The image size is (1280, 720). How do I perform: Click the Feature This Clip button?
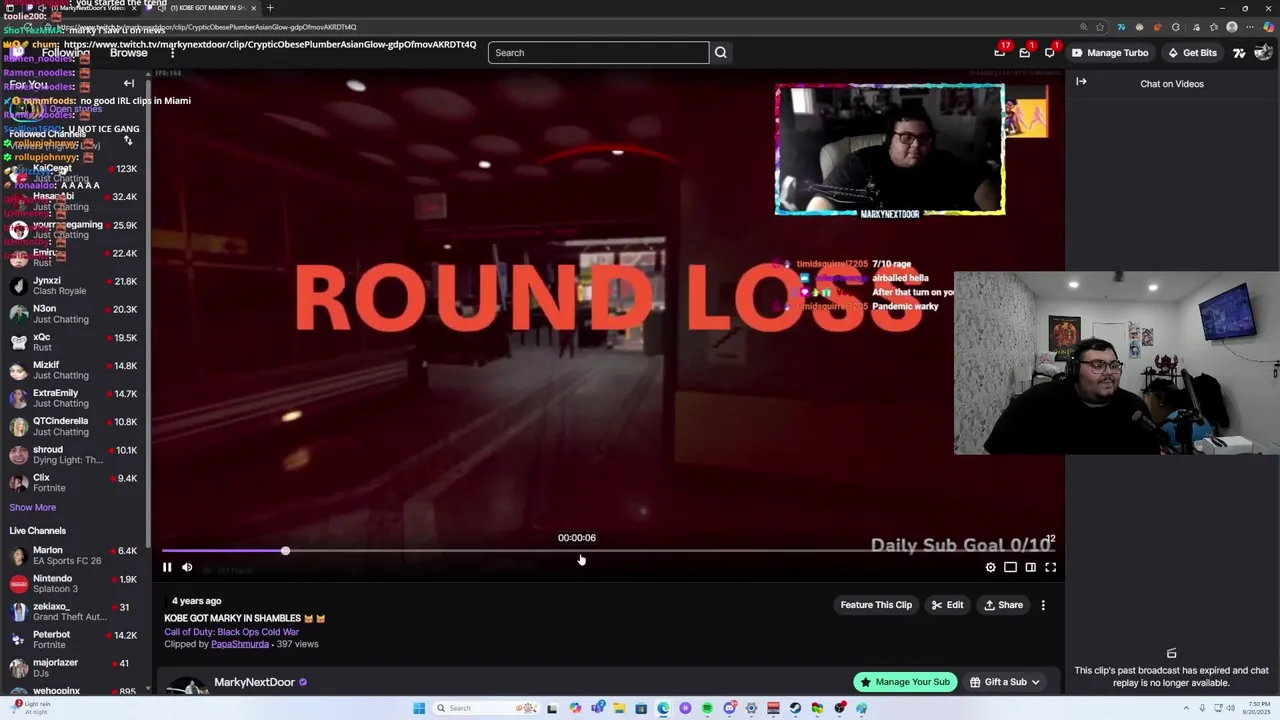[x=876, y=605]
